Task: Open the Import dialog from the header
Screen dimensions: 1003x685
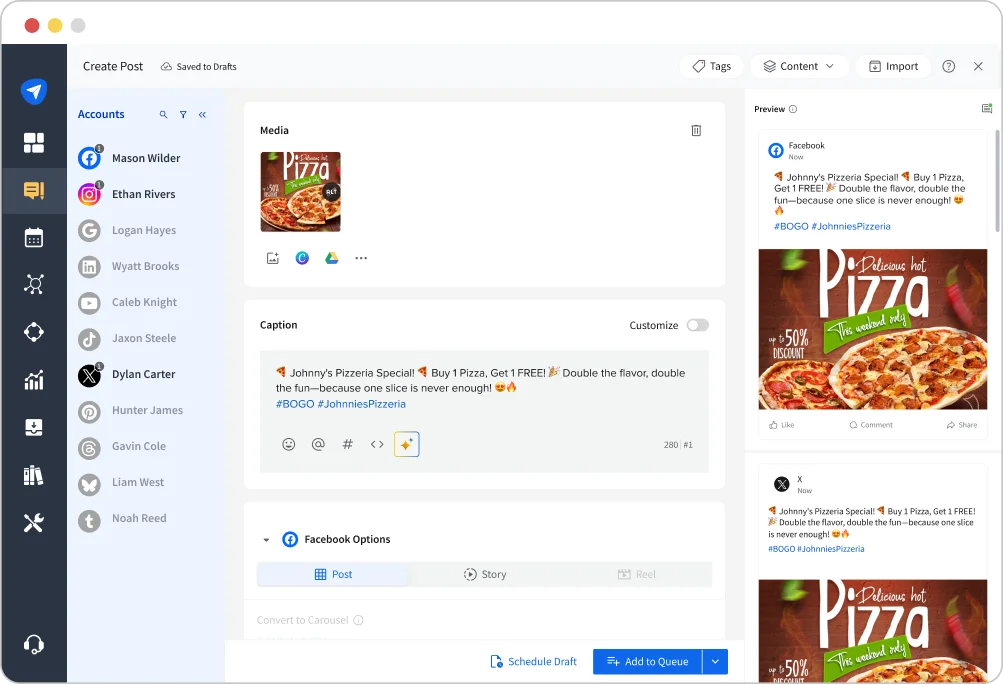Action: click(892, 66)
